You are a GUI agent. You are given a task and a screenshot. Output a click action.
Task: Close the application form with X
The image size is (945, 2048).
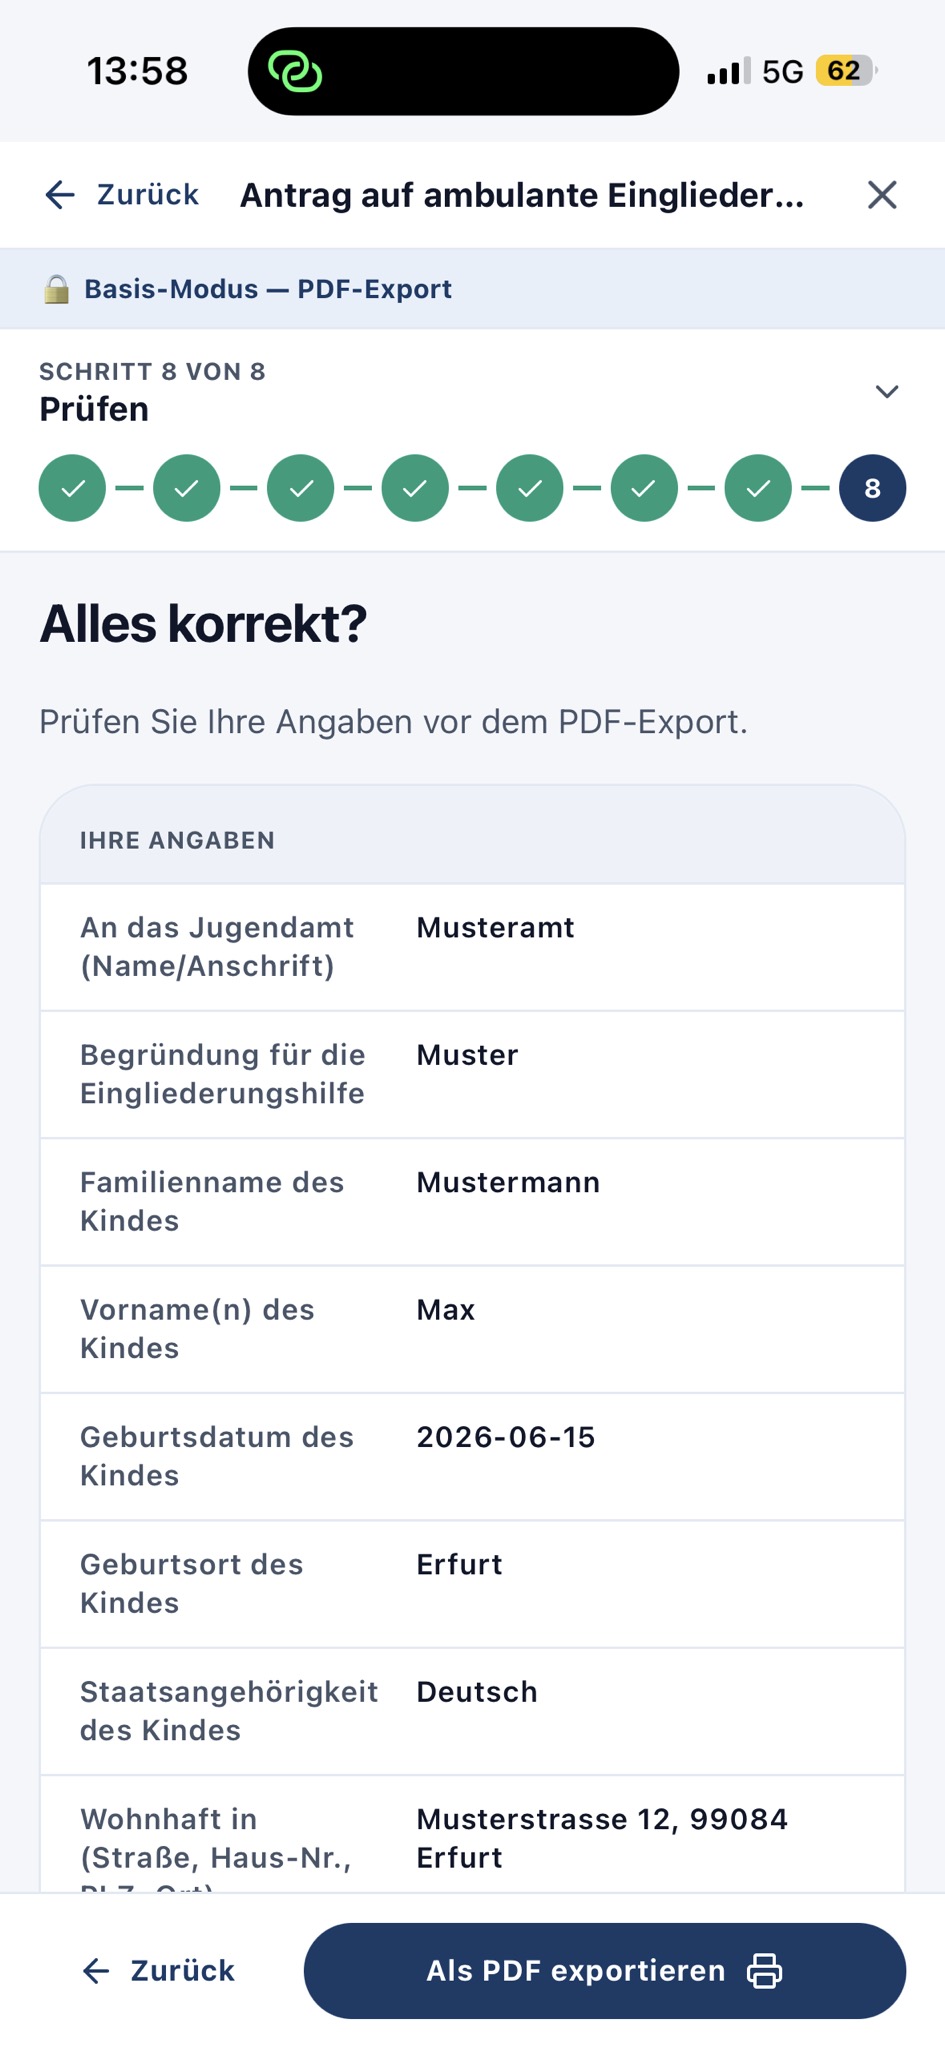click(882, 194)
